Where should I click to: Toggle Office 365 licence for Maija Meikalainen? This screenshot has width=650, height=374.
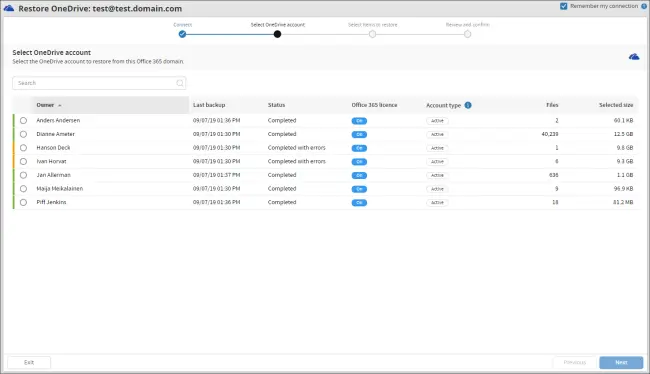pos(359,189)
